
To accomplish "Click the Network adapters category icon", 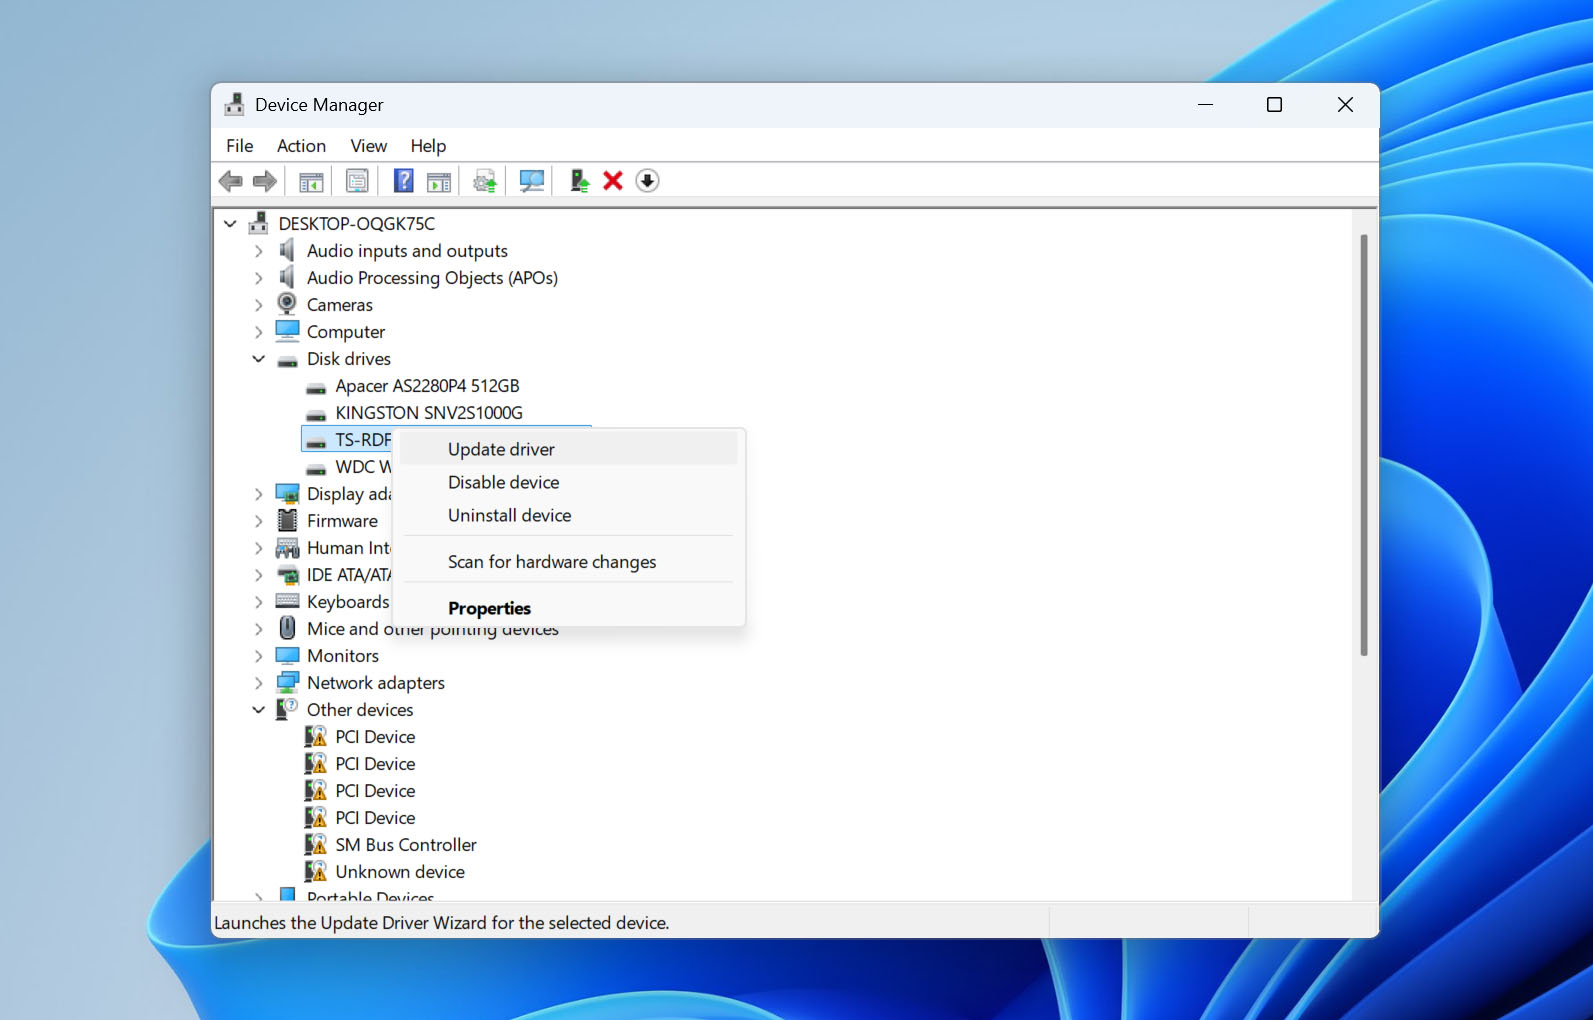I will pyautogui.click(x=287, y=682).
